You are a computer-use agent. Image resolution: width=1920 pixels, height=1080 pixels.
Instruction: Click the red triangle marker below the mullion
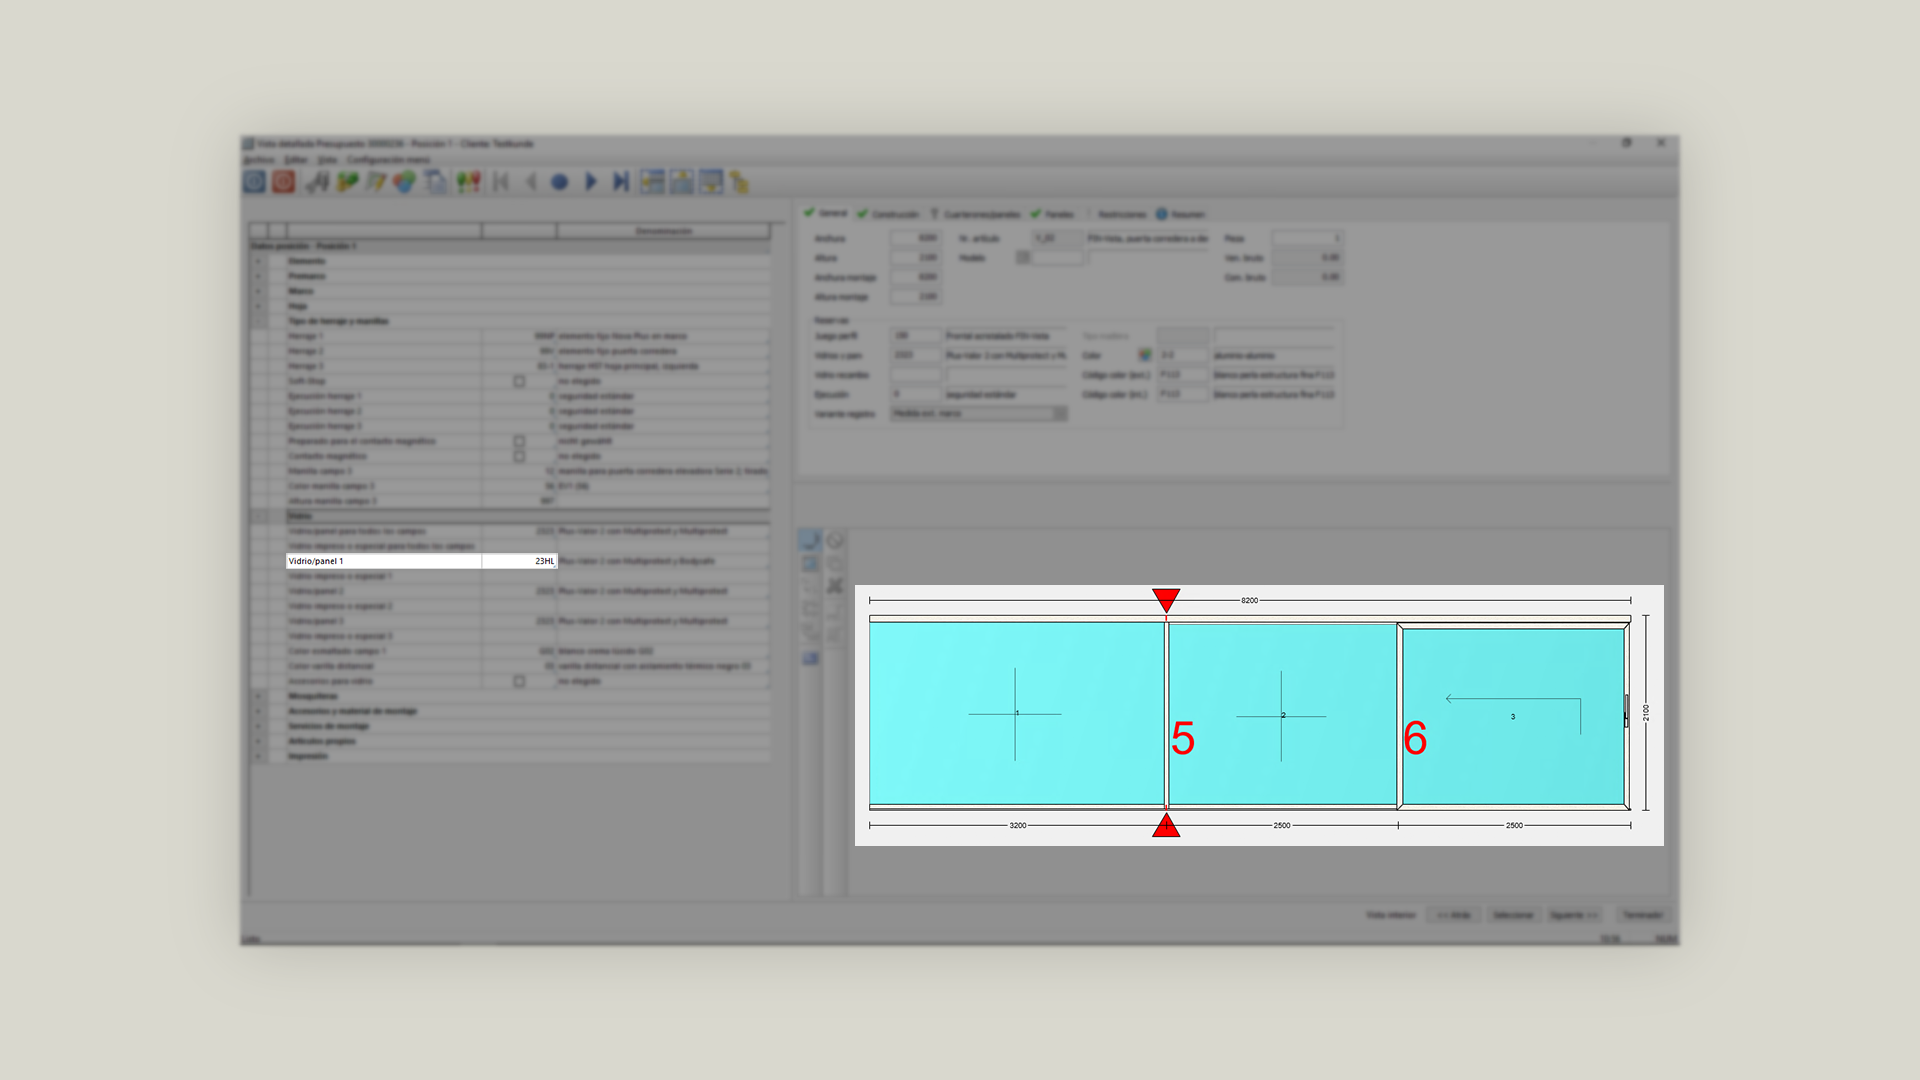tap(1166, 825)
